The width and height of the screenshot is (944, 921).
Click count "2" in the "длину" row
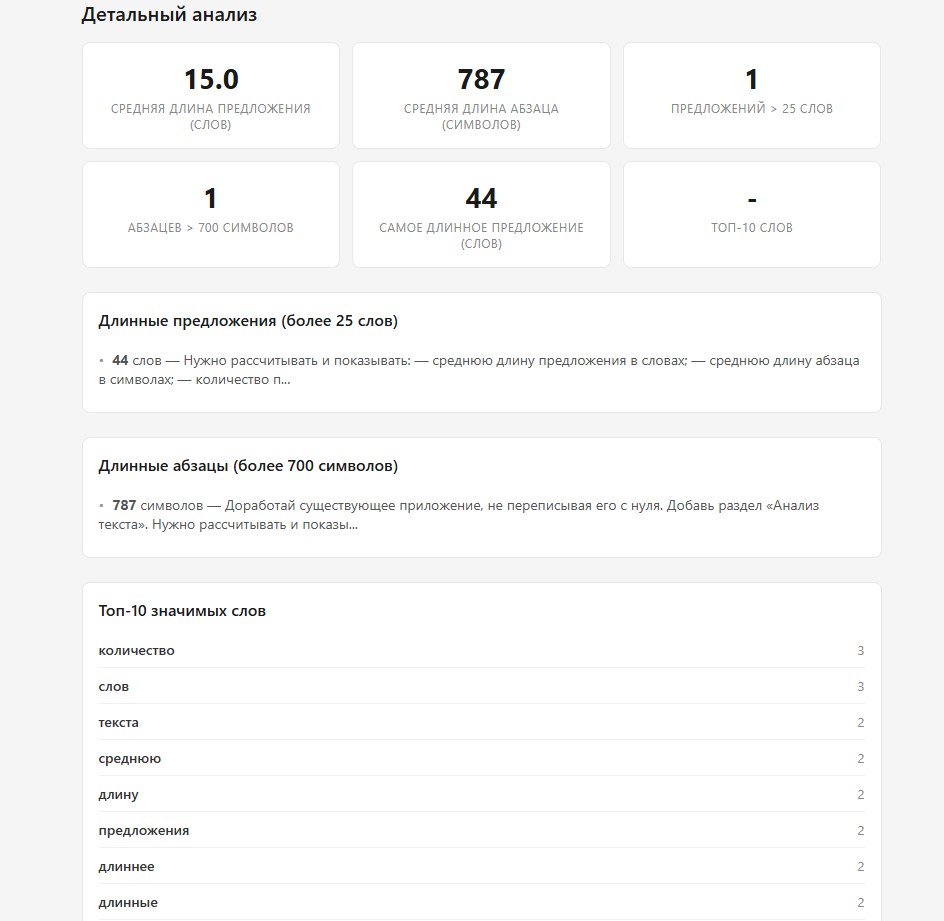pos(861,795)
